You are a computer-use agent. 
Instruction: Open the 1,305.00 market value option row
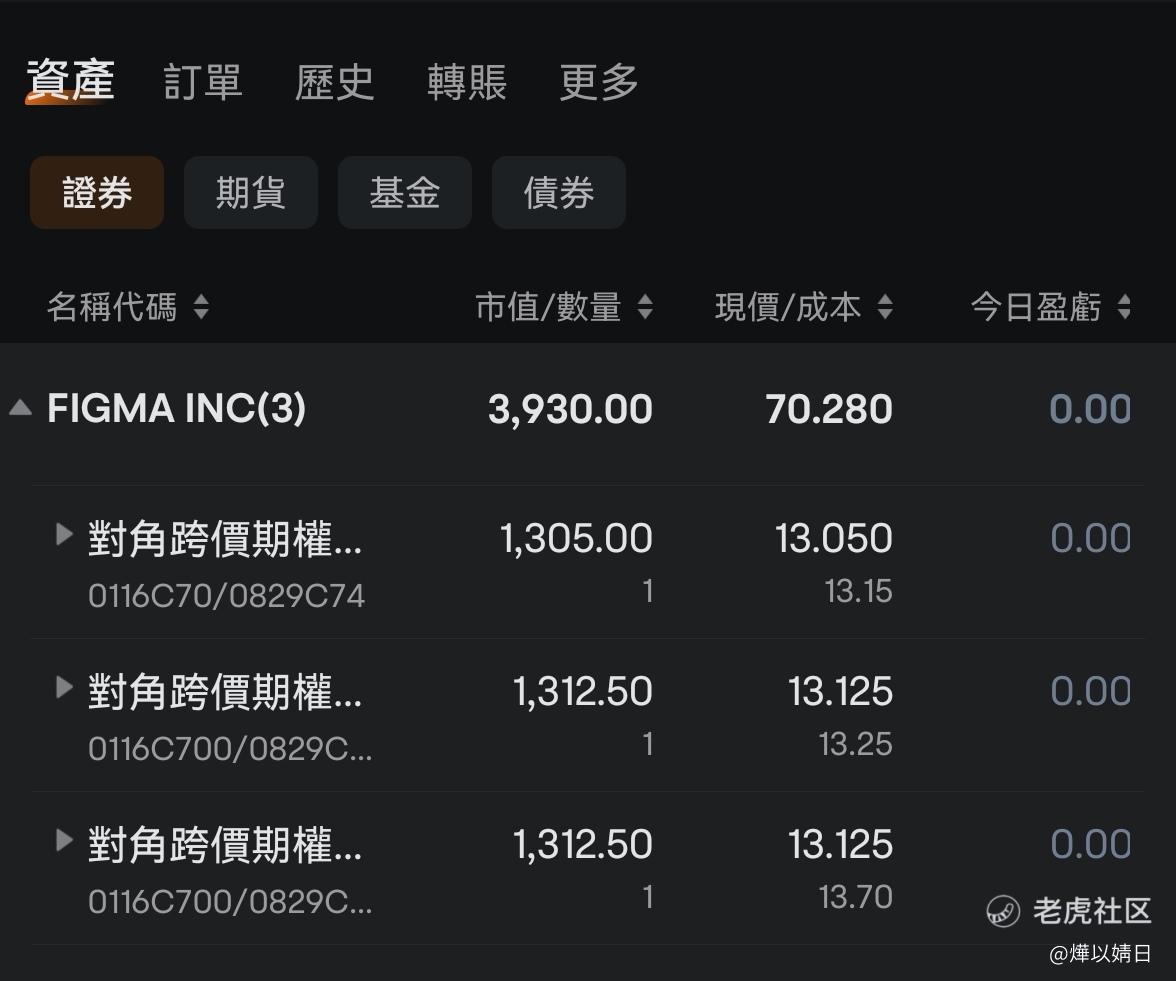(x=588, y=562)
